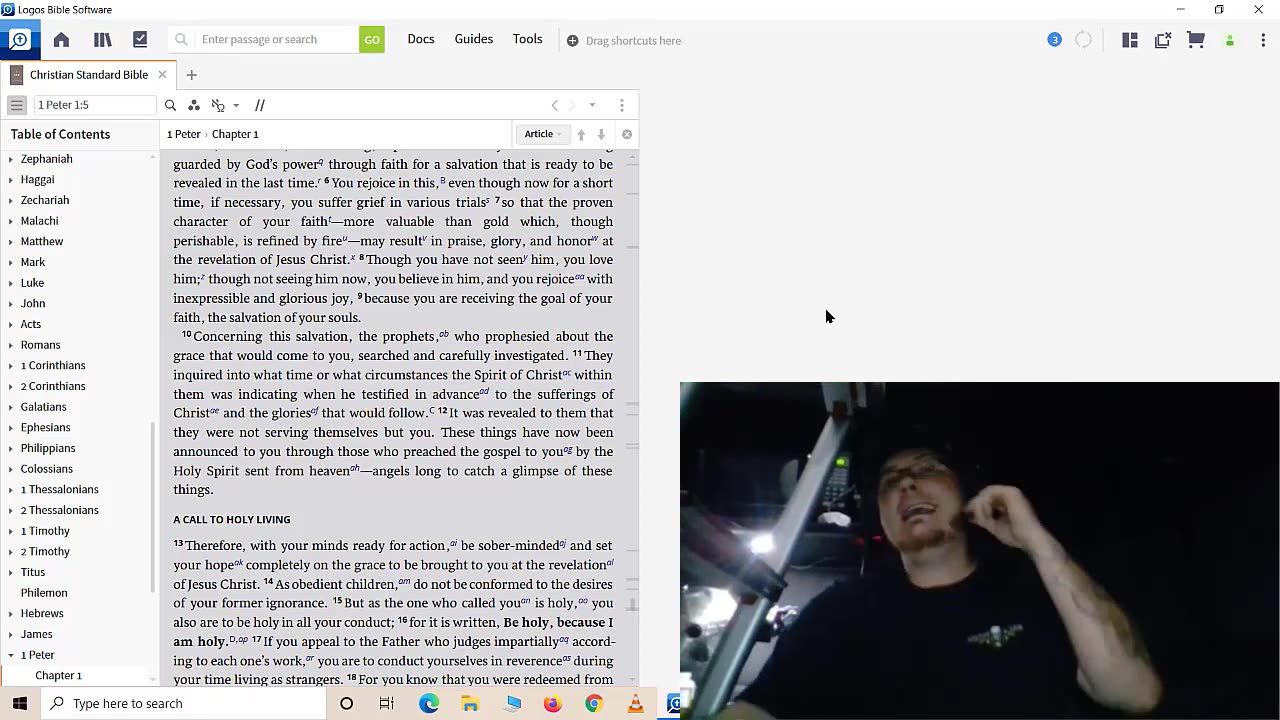Collapse the 1 Peter tree arrow

[11, 655]
